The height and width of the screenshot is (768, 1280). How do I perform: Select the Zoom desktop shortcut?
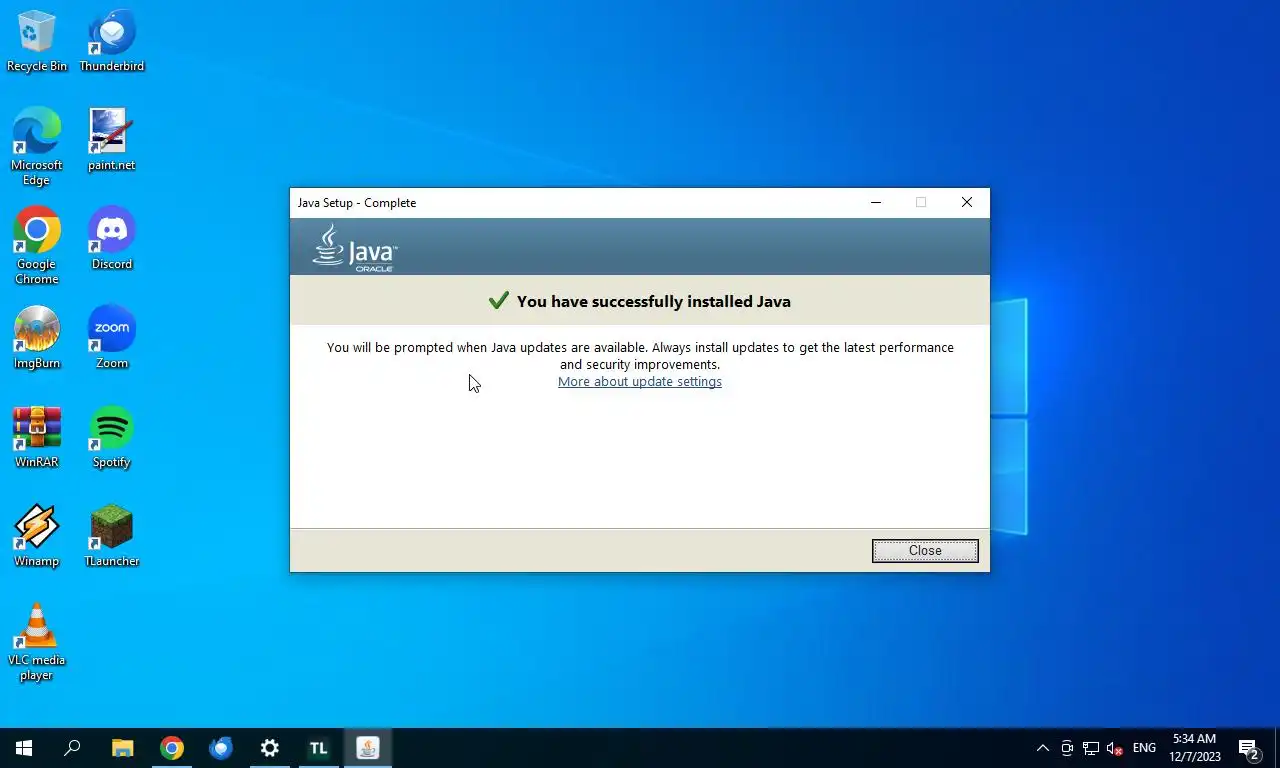[x=112, y=337]
